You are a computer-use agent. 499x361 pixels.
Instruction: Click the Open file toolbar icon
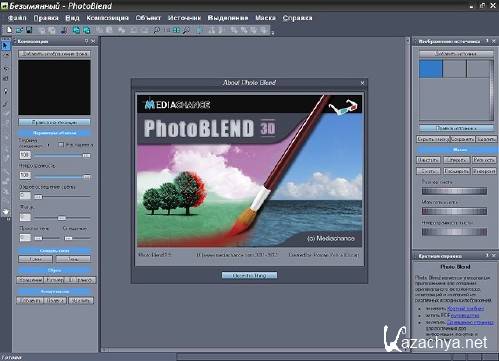[19, 30]
